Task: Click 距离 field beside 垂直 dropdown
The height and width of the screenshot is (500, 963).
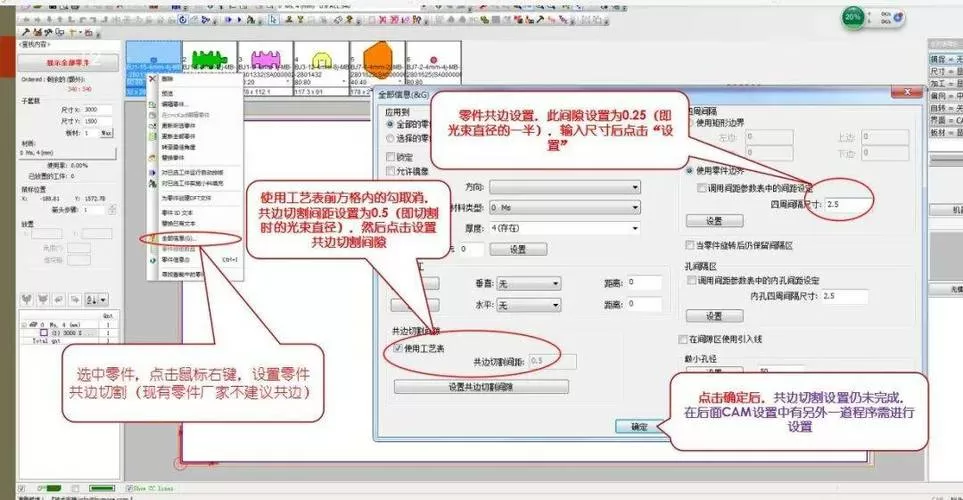Action: point(644,283)
